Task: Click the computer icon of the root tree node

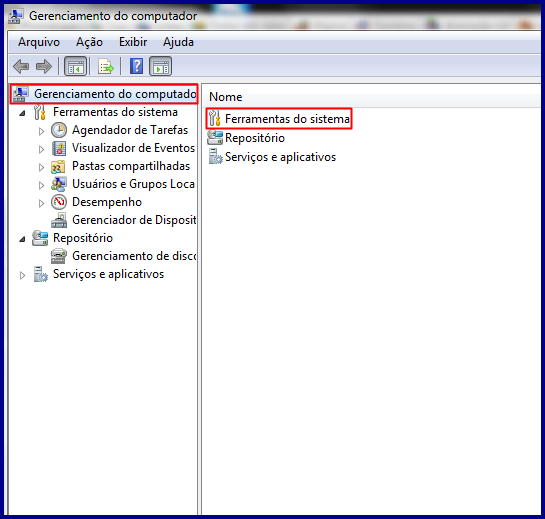Action: click(21, 94)
